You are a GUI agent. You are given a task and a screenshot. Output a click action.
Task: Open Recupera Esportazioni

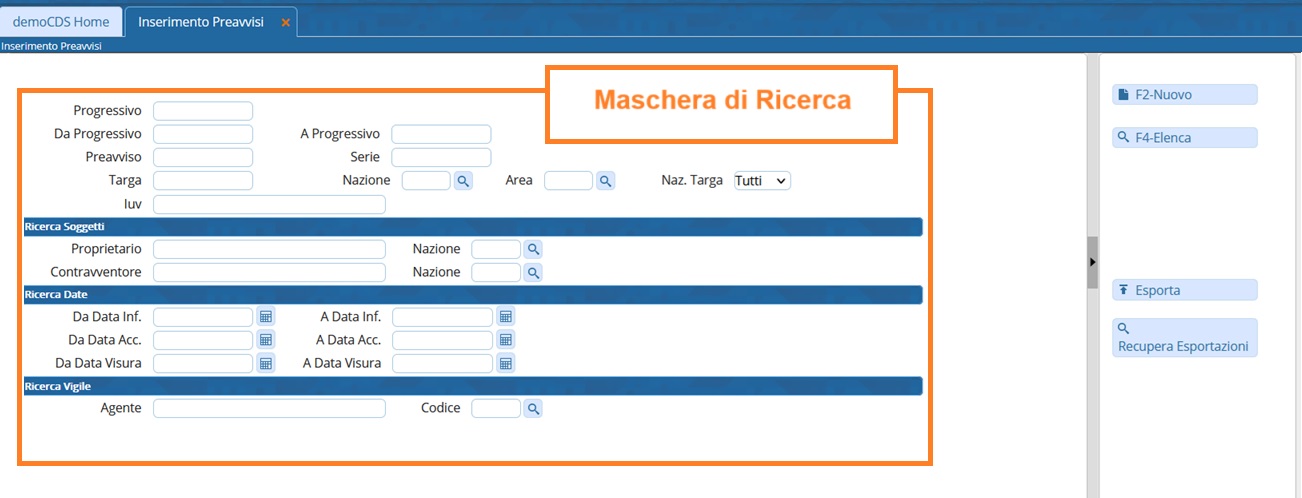click(1184, 338)
